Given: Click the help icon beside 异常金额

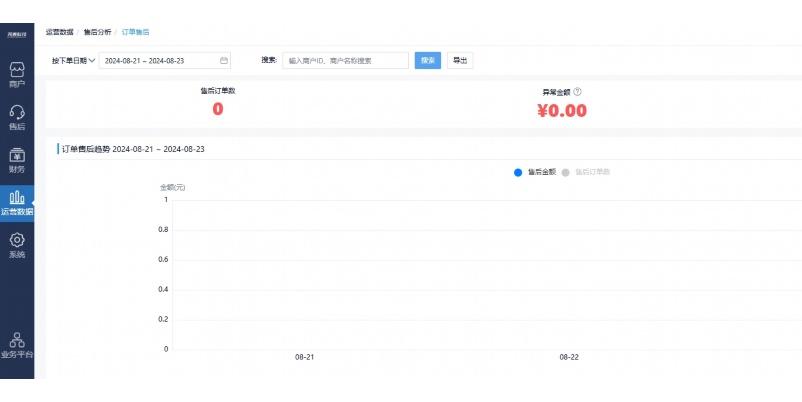Looking at the screenshot, I should (x=577, y=92).
